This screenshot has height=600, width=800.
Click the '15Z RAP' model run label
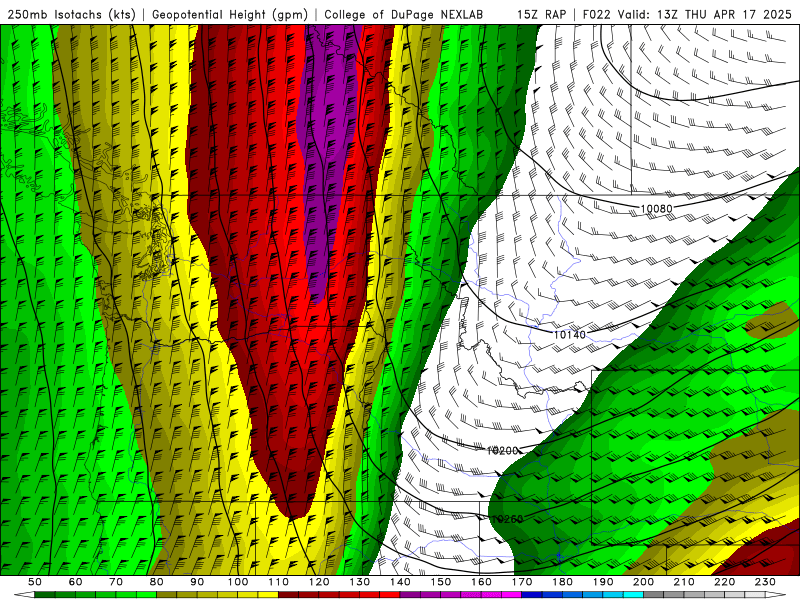pyautogui.click(x=541, y=14)
